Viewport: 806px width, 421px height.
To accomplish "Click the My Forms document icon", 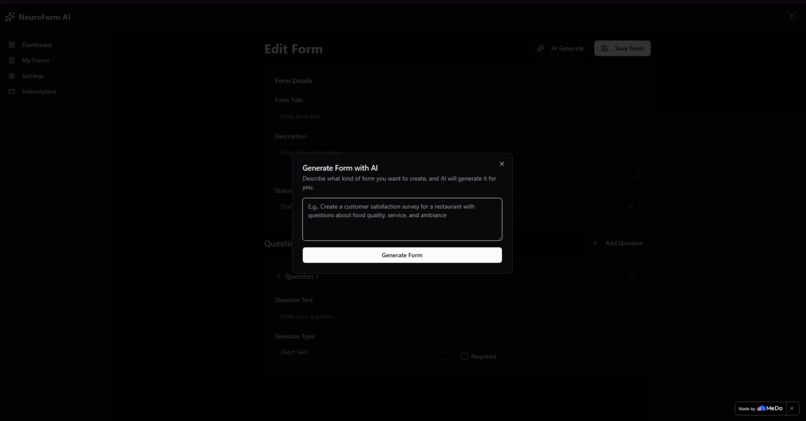I will (x=12, y=61).
